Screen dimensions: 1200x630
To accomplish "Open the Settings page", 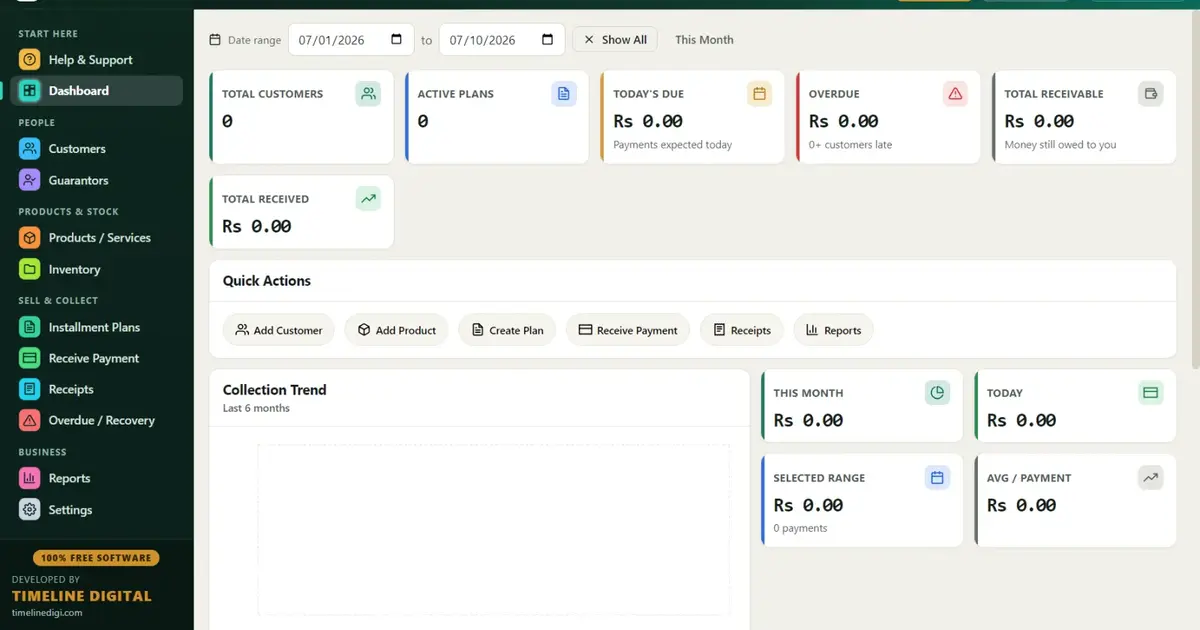I will tap(96, 510).
